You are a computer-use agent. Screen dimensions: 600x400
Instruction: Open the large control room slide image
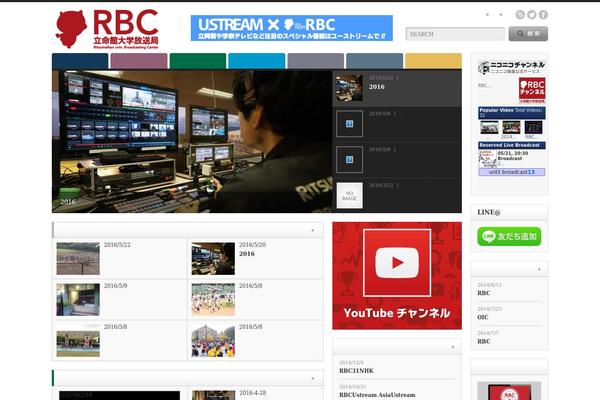[192, 141]
